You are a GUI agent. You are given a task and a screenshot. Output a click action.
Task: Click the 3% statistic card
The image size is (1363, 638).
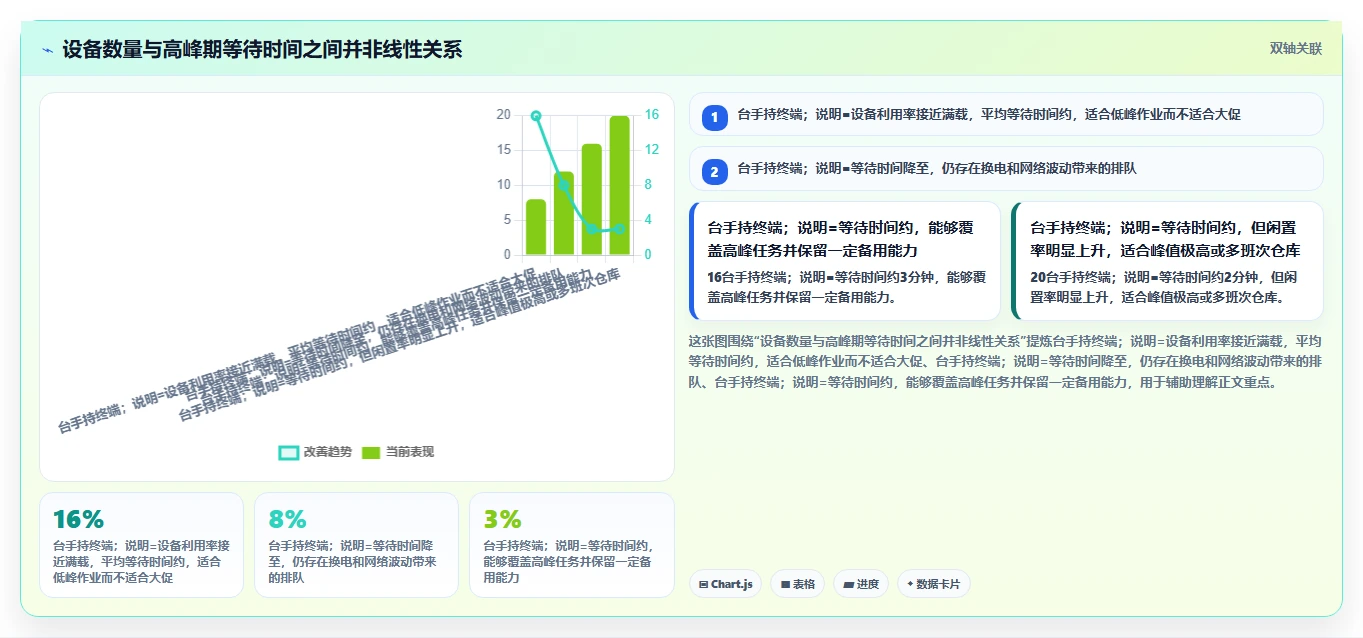pyautogui.click(x=571, y=545)
